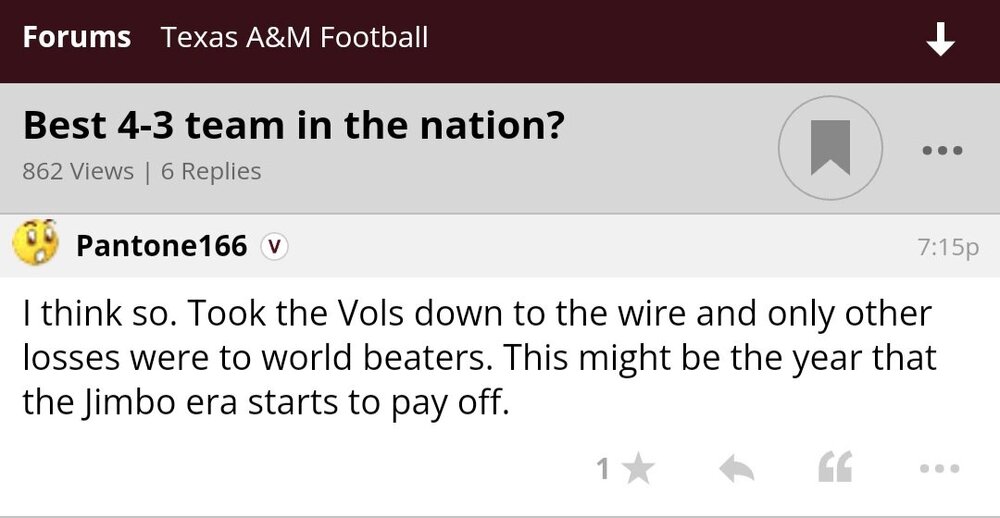Open Pantone166's user profile name
This screenshot has width=1000, height=518.
[x=161, y=246]
